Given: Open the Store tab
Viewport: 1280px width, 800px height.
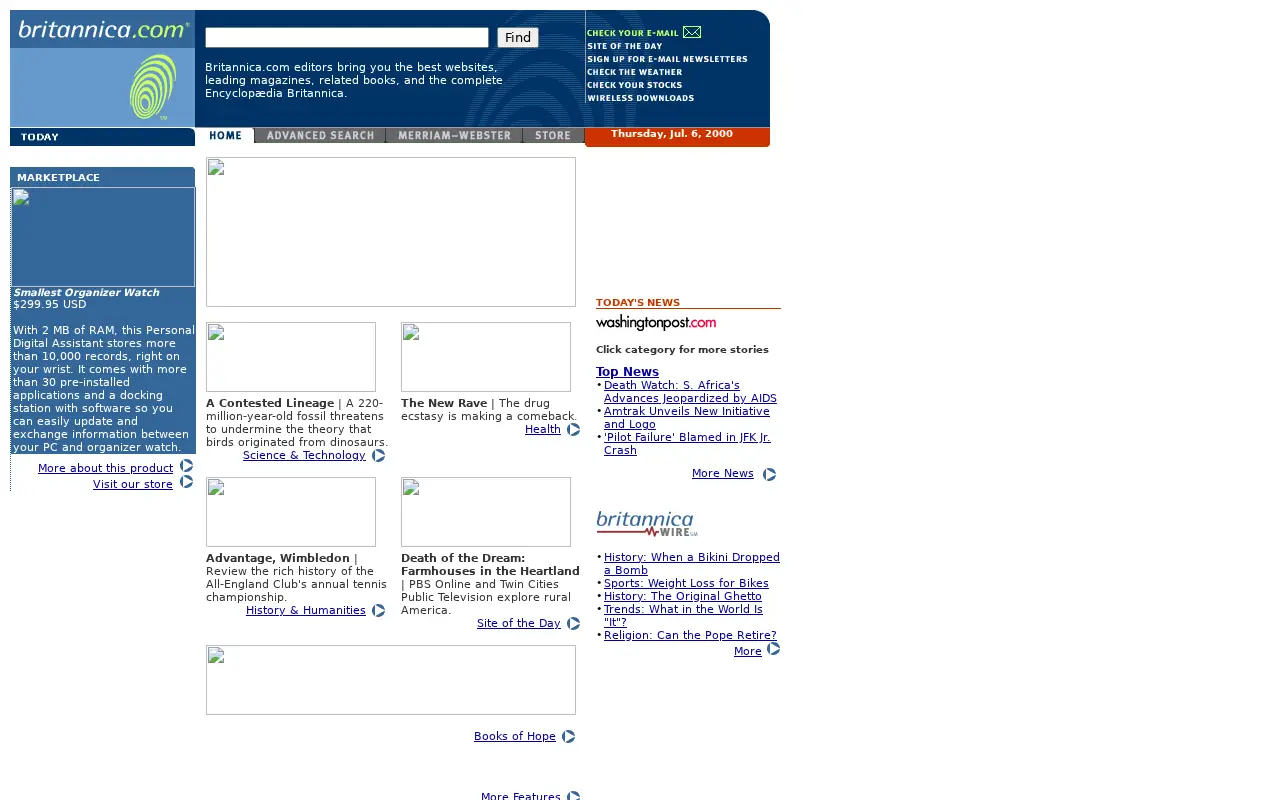Looking at the screenshot, I should 553,136.
